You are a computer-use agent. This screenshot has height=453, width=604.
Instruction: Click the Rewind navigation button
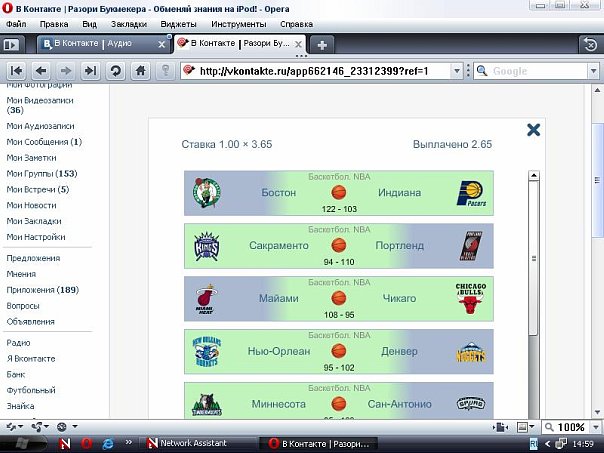click(x=16, y=71)
